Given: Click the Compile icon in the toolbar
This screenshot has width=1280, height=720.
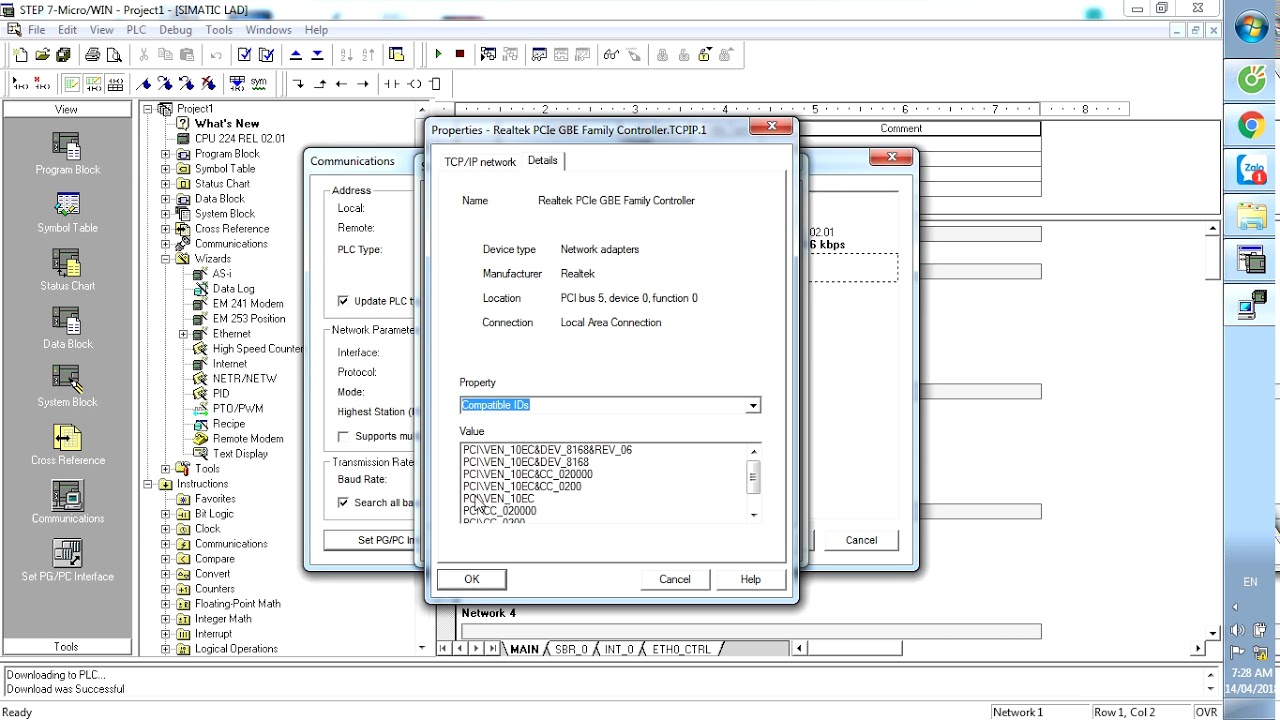Looking at the screenshot, I should [x=244, y=55].
